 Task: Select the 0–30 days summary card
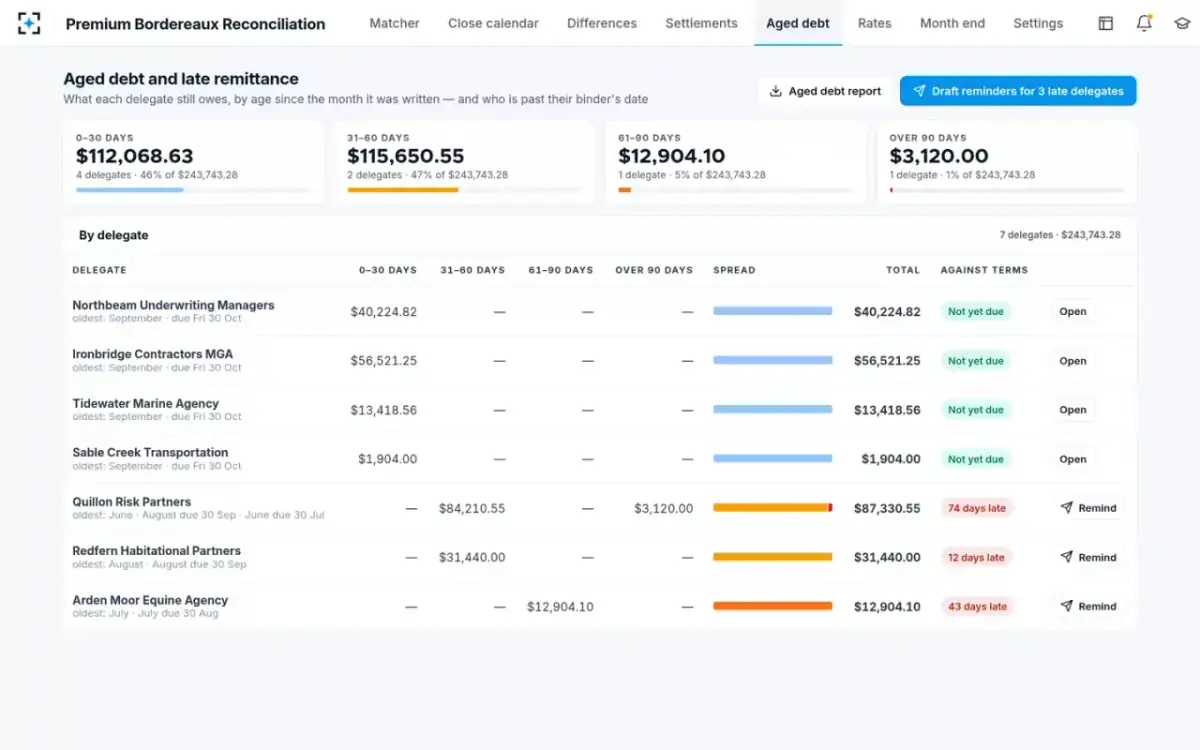click(194, 163)
